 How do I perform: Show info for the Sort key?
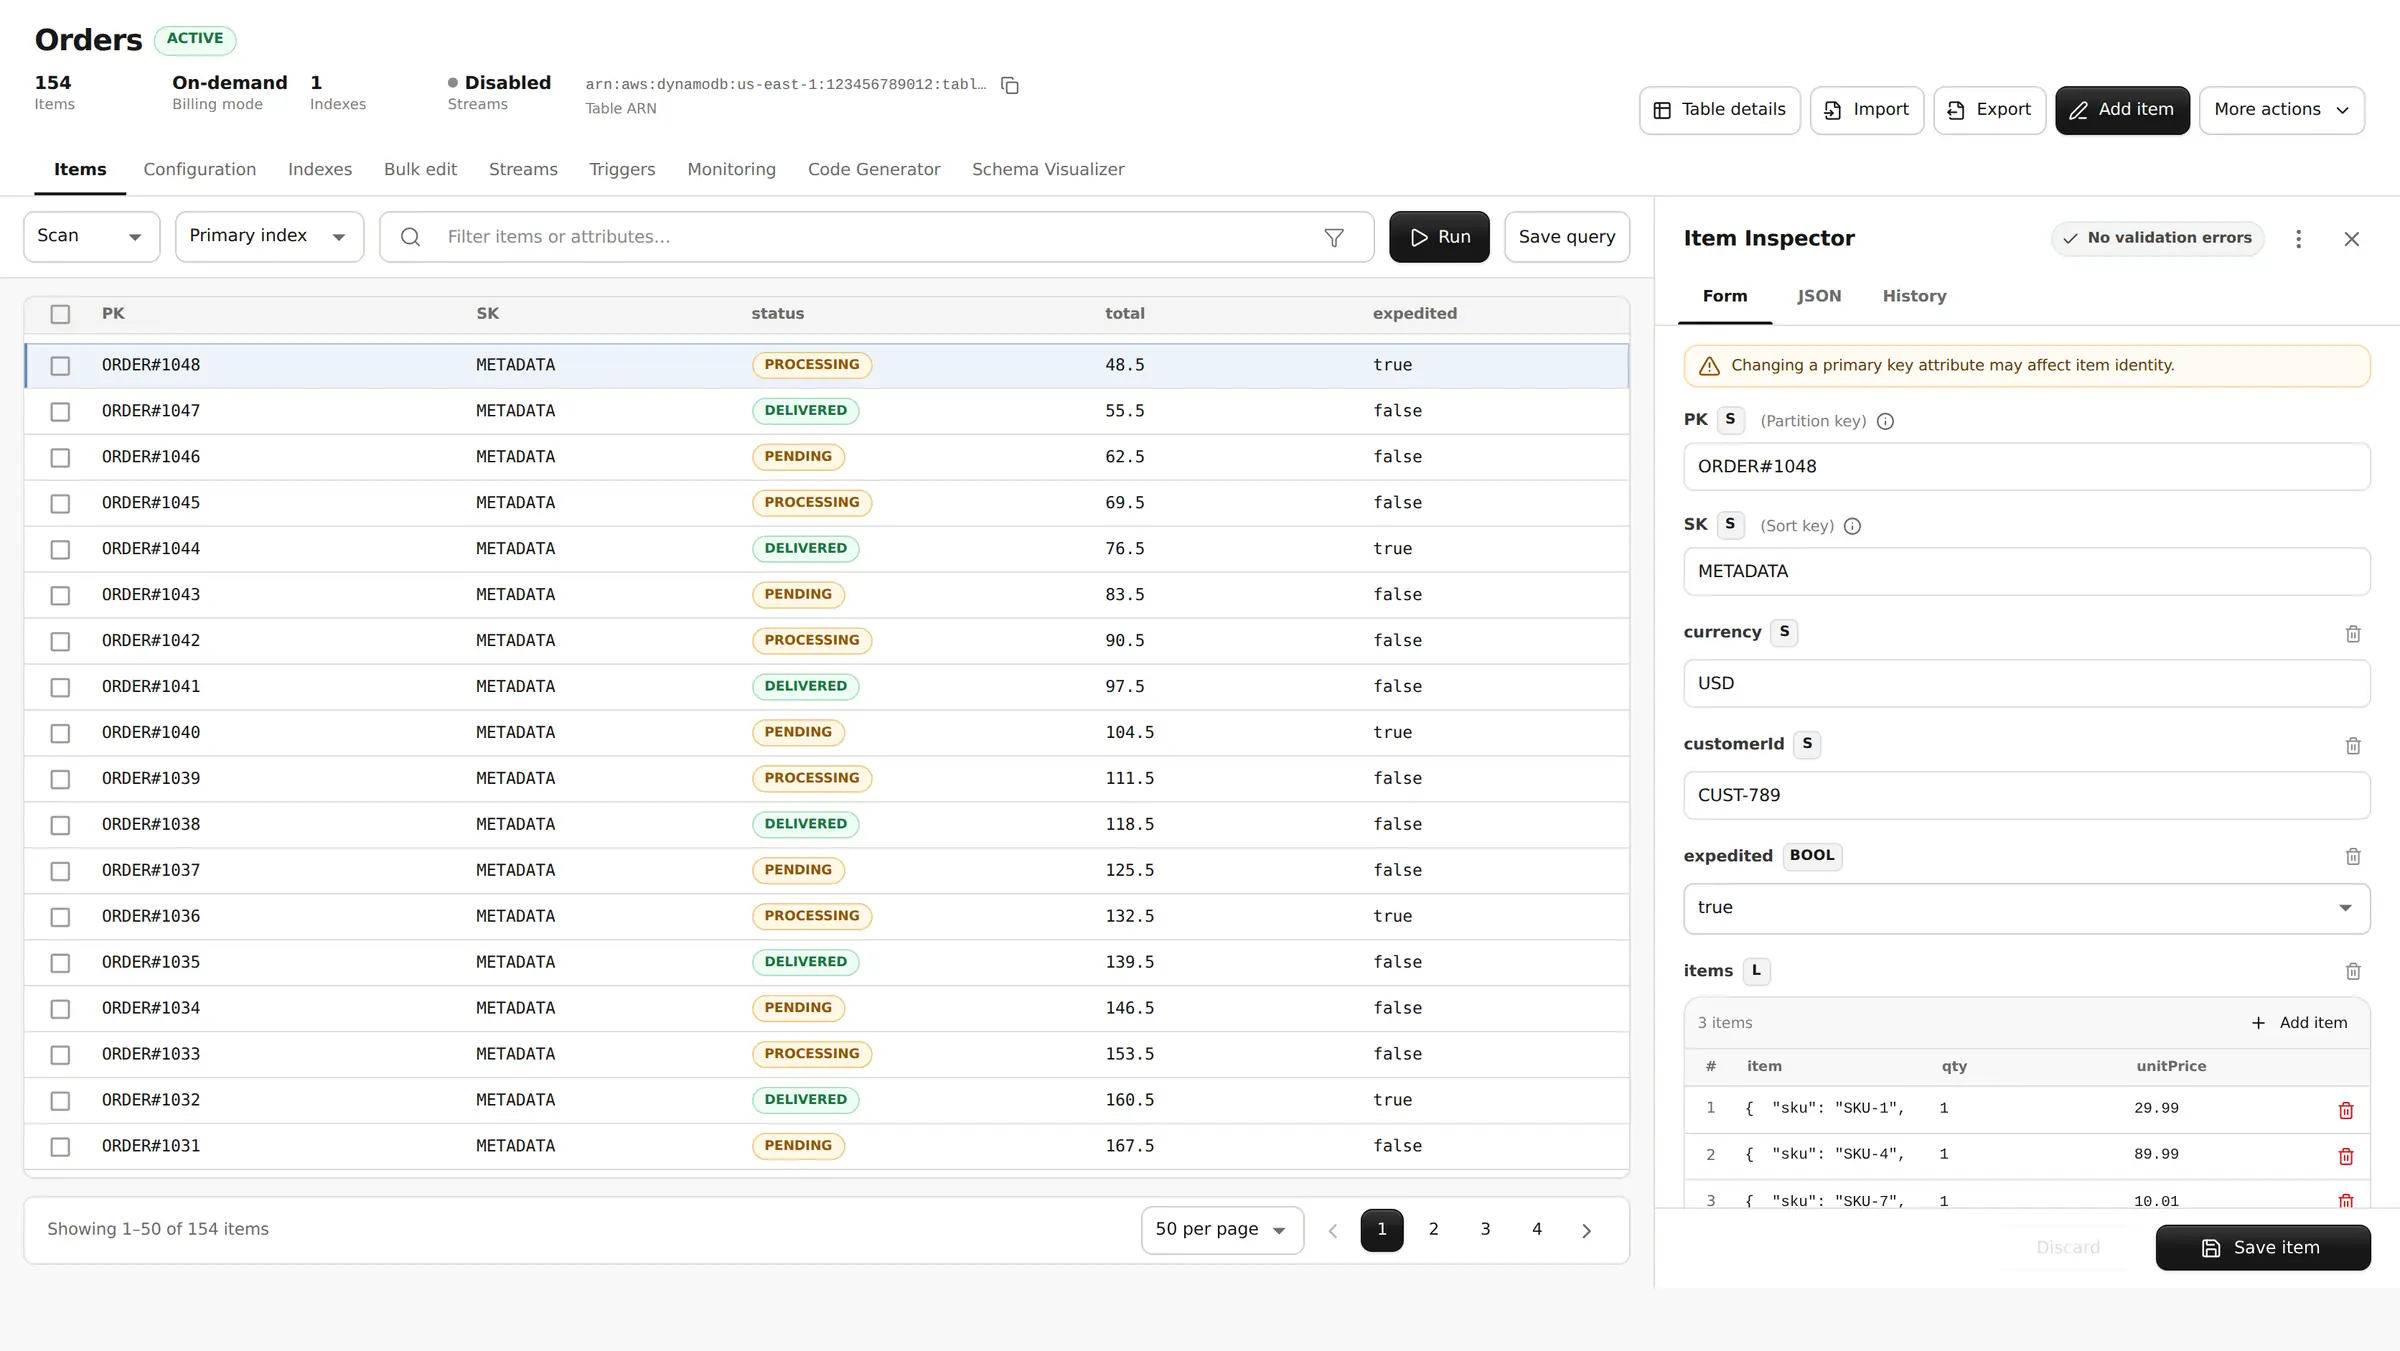pos(1852,526)
